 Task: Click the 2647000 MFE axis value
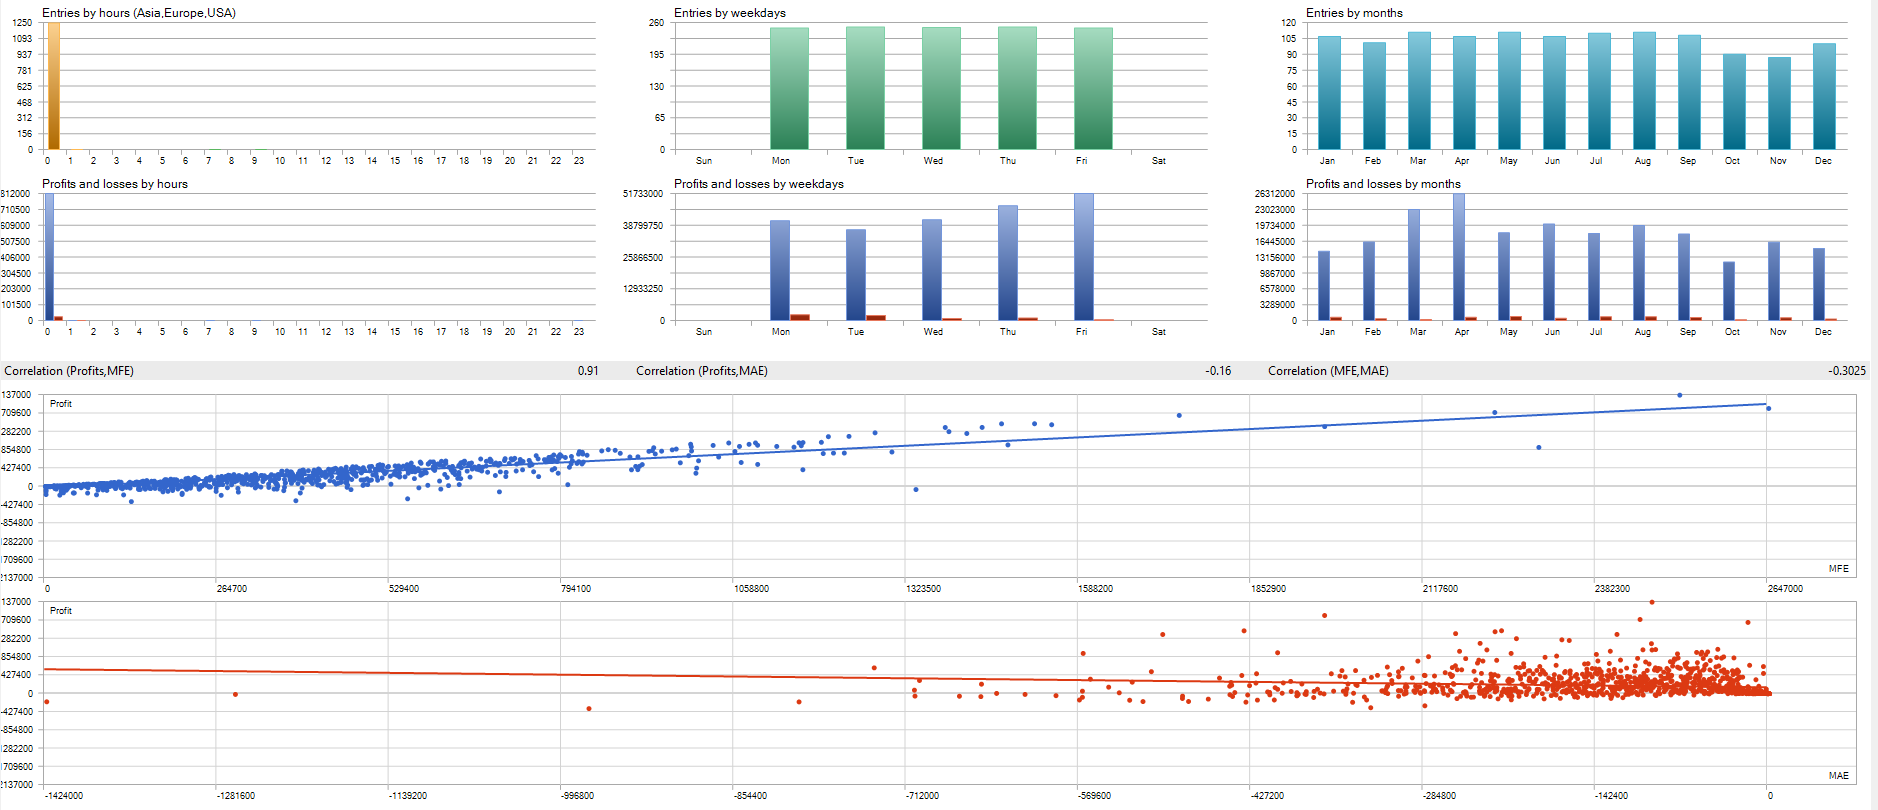[1785, 589]
